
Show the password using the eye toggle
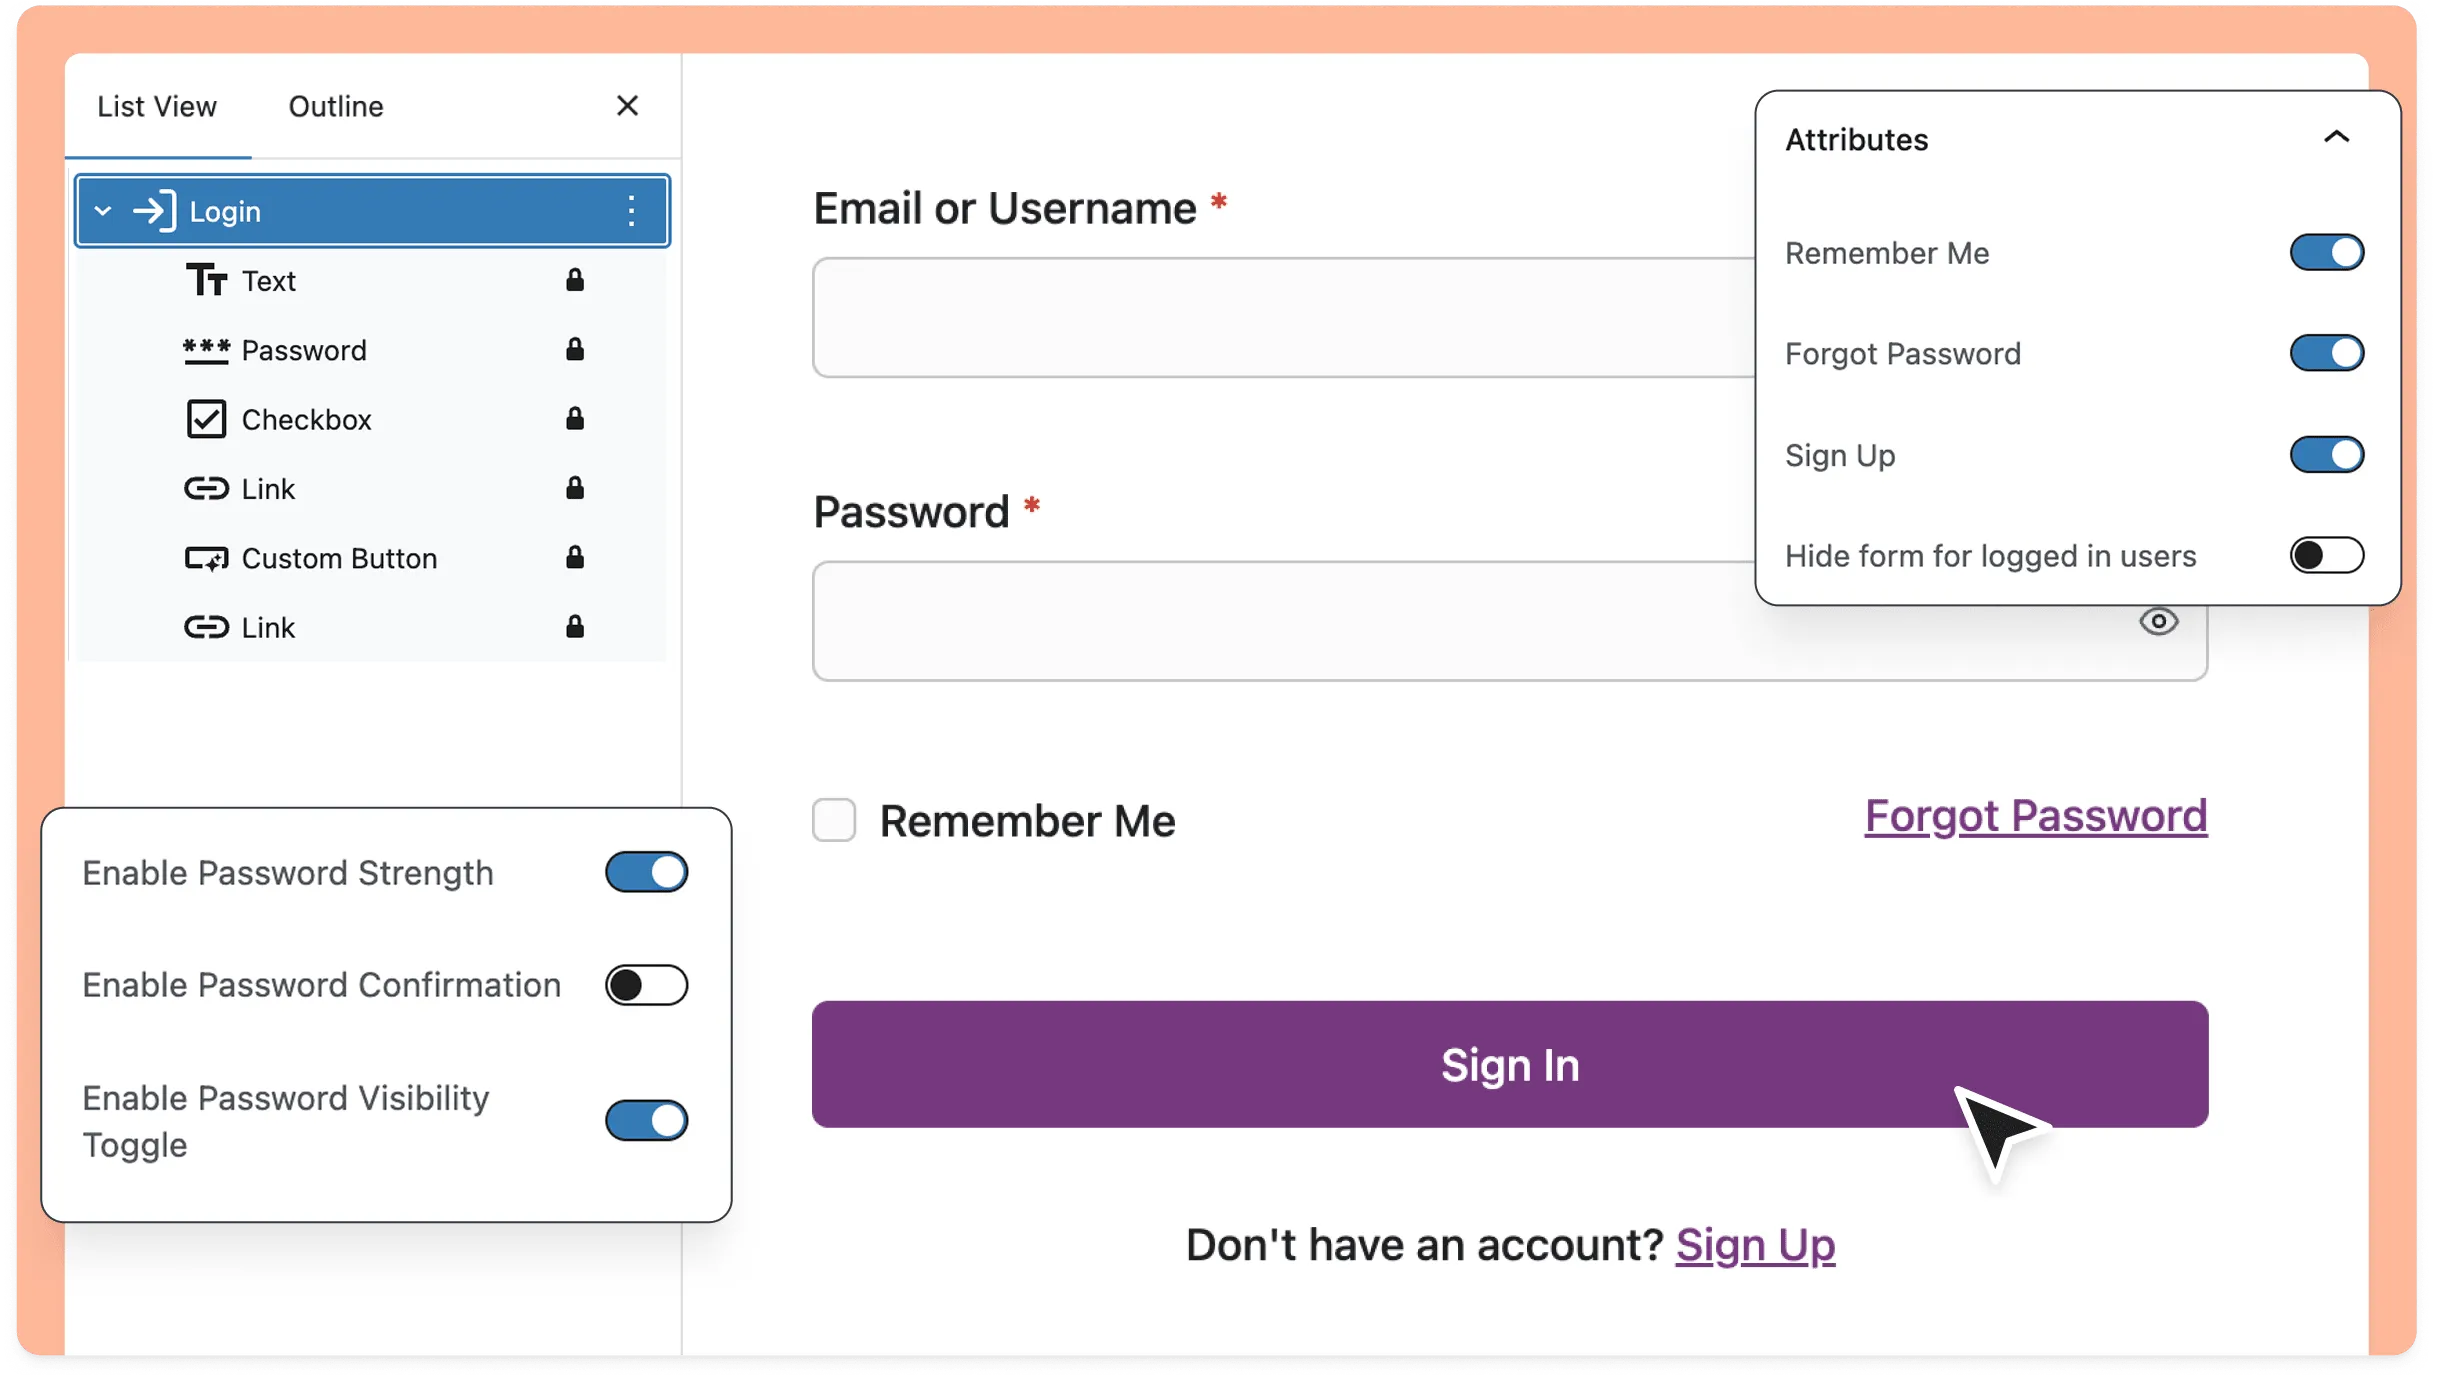click(2160, 621)
